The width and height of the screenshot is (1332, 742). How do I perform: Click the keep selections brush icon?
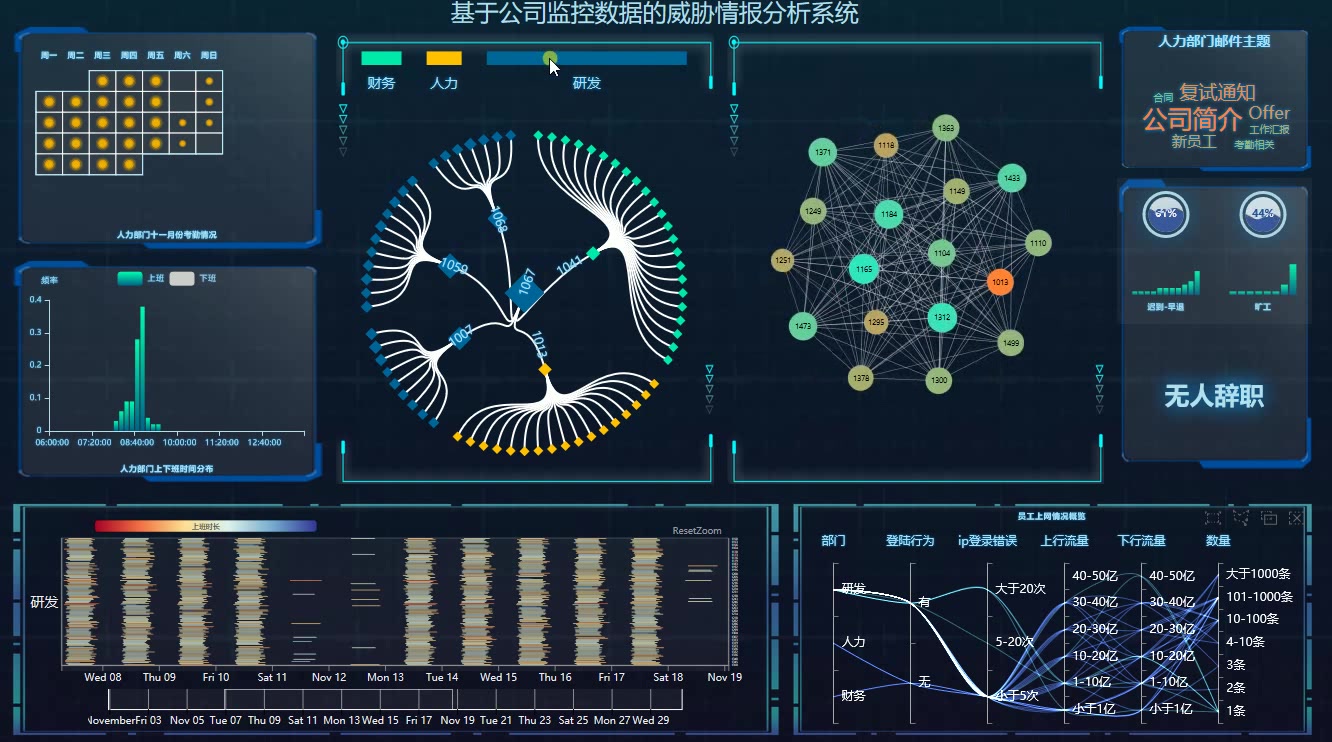point(1269,517)
